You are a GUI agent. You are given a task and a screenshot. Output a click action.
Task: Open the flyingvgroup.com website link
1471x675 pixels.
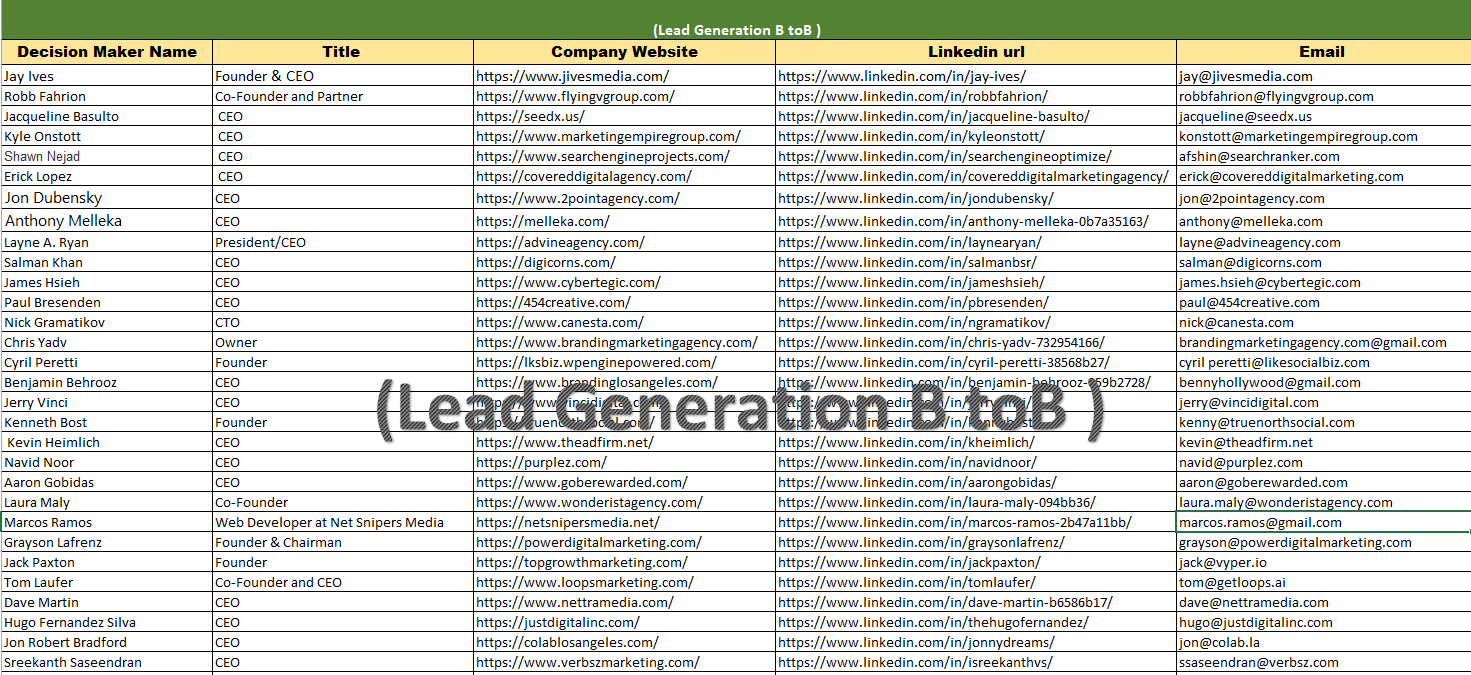575,96
